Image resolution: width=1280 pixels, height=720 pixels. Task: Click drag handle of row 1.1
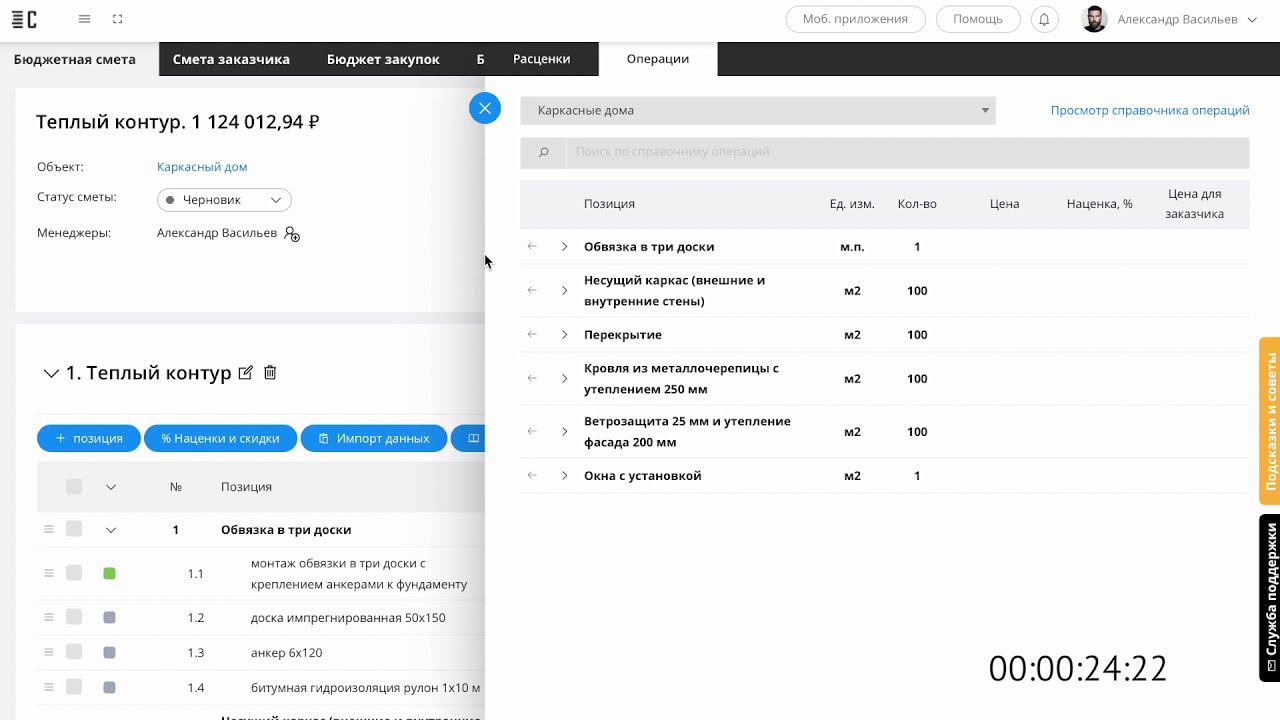pyautogui.click(x=48, y=574)
